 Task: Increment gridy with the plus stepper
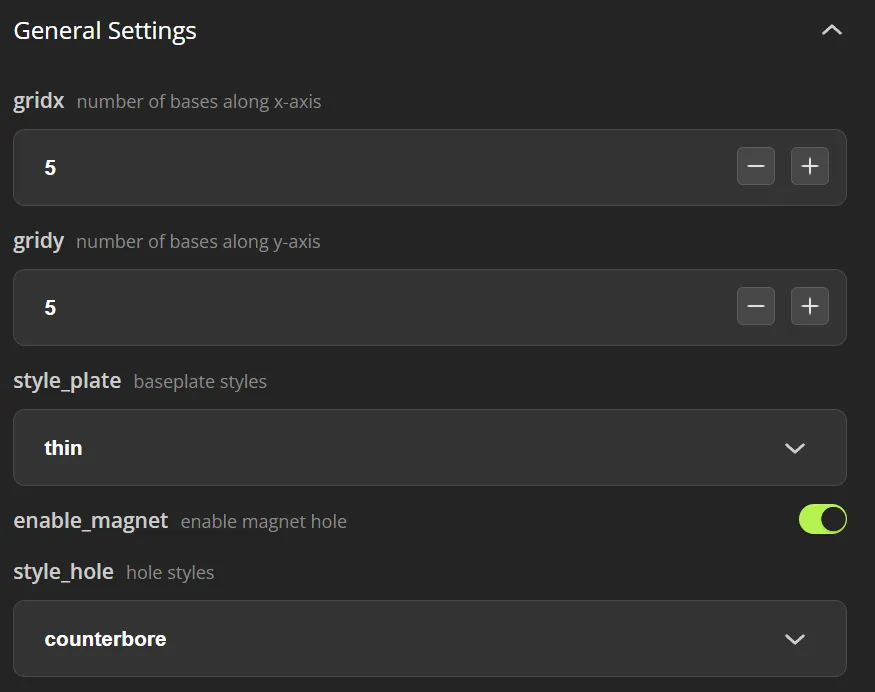click(x=810, y=306)
